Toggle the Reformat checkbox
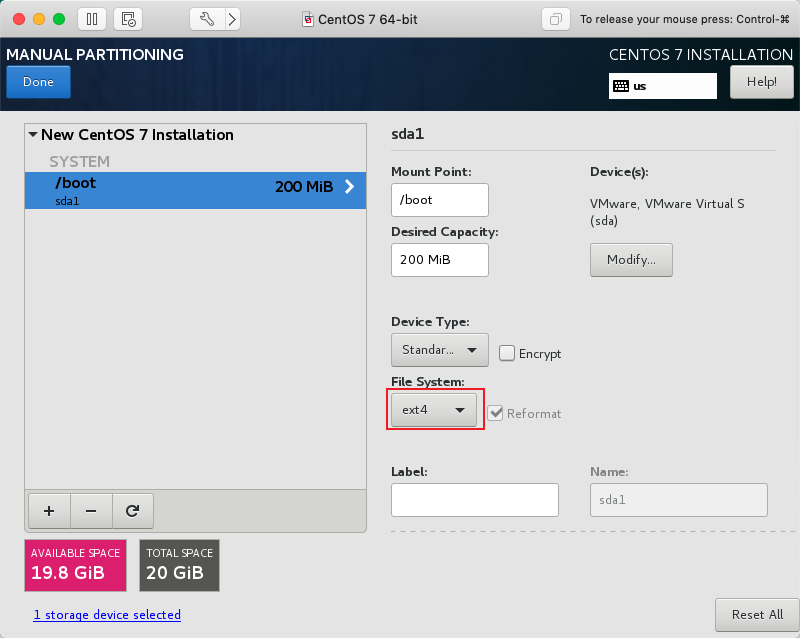This screenshot has height=638, width=800. [x=495, y=413]
